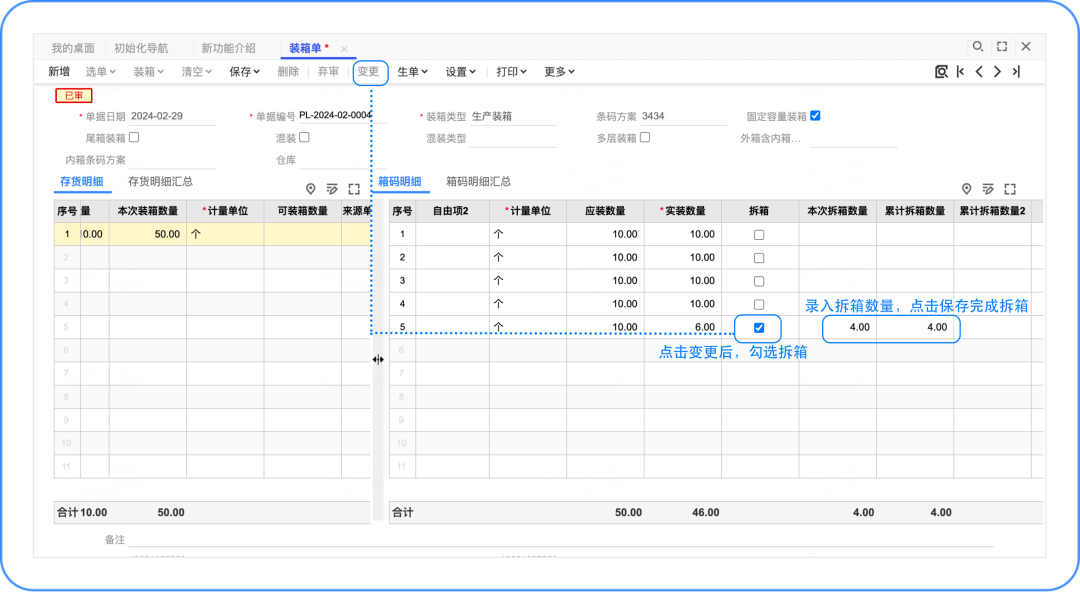Click the panel splitter handle between tables
The image size is (1080, 592).
[378, 360]
